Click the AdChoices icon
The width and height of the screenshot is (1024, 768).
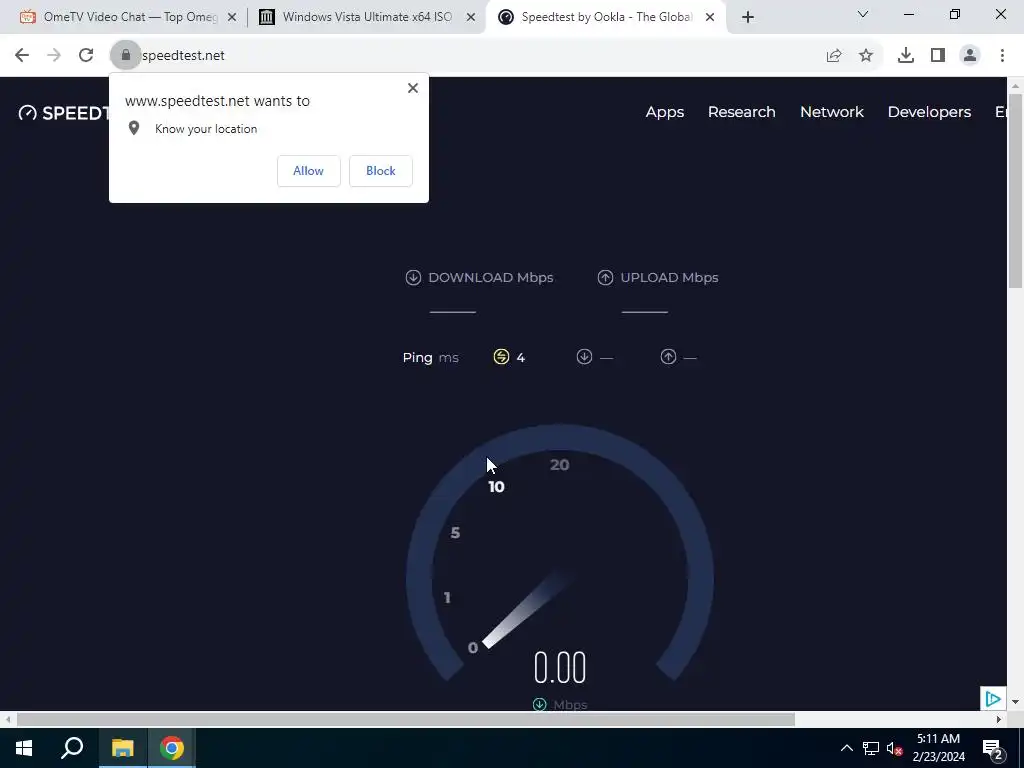click(x=993, y=699)
